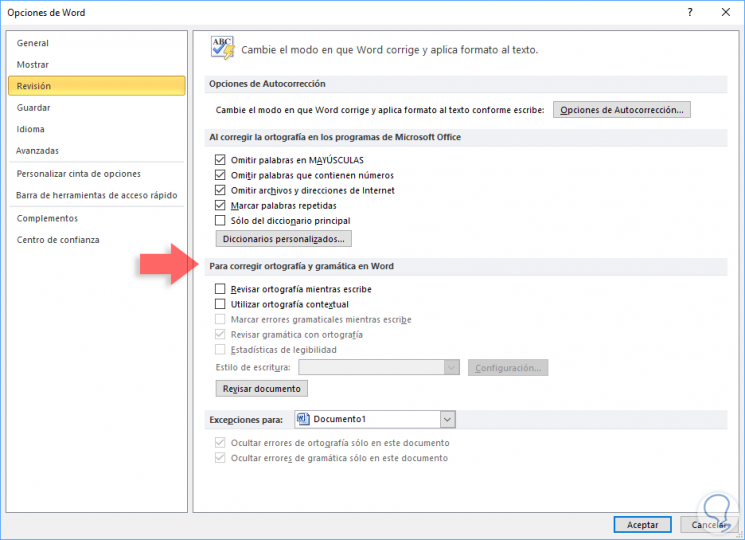Image resolution: width=745 pixels, height=540 pixels.
Task: Open Centro de confianza category
Action: pos(97,240)
